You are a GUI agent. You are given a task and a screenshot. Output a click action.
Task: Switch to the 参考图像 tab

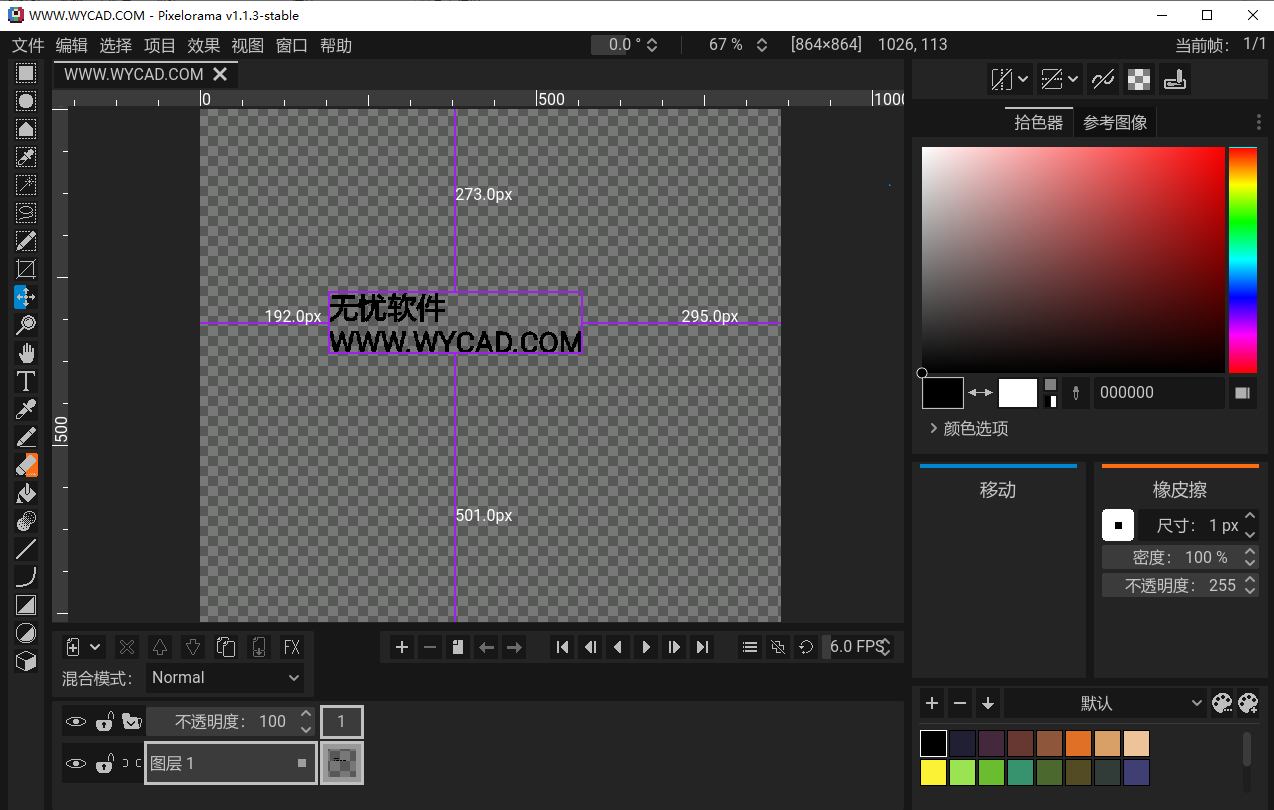coord(1114,121)
